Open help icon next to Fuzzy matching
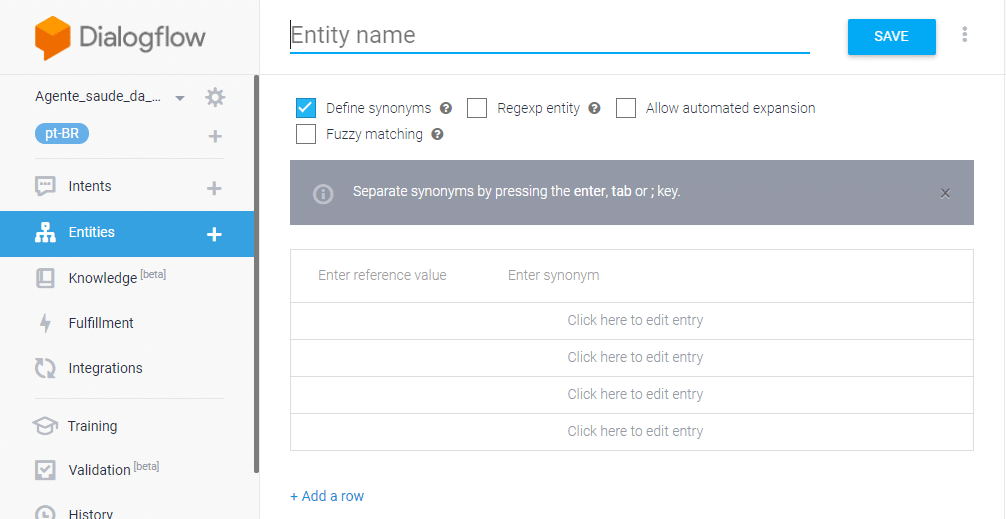This screenshot has width=1006, height=519. click(437, 134)
